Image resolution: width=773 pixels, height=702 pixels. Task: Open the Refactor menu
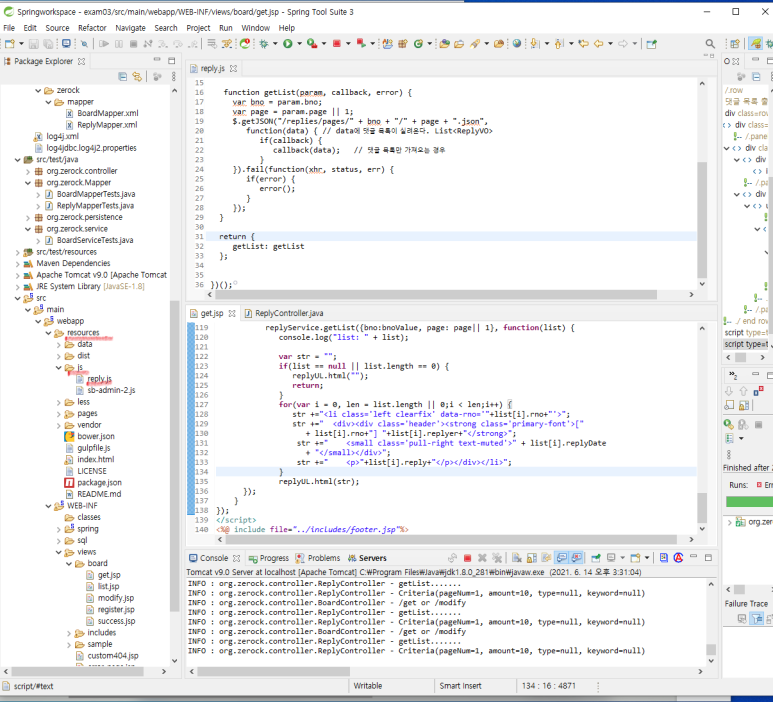pos(92,28)
